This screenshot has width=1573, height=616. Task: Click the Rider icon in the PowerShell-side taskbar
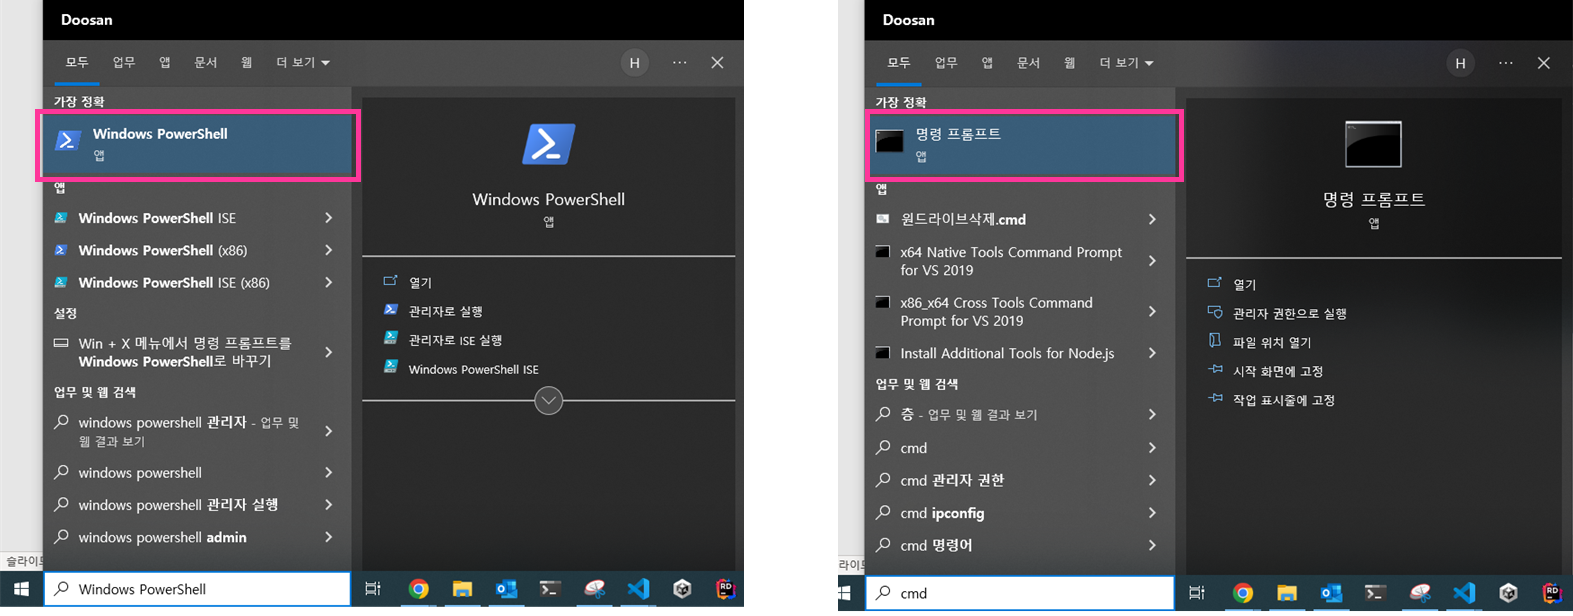[x=725, y=589]
